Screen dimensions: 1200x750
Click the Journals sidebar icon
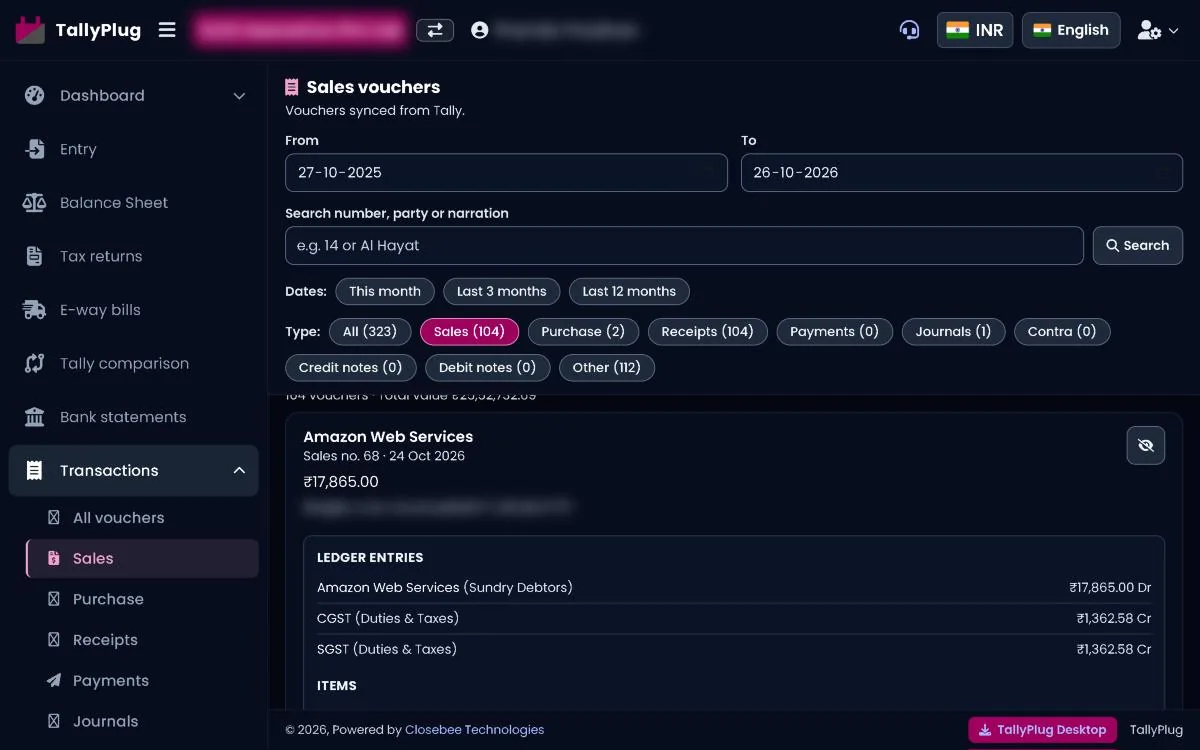(54, 721)
